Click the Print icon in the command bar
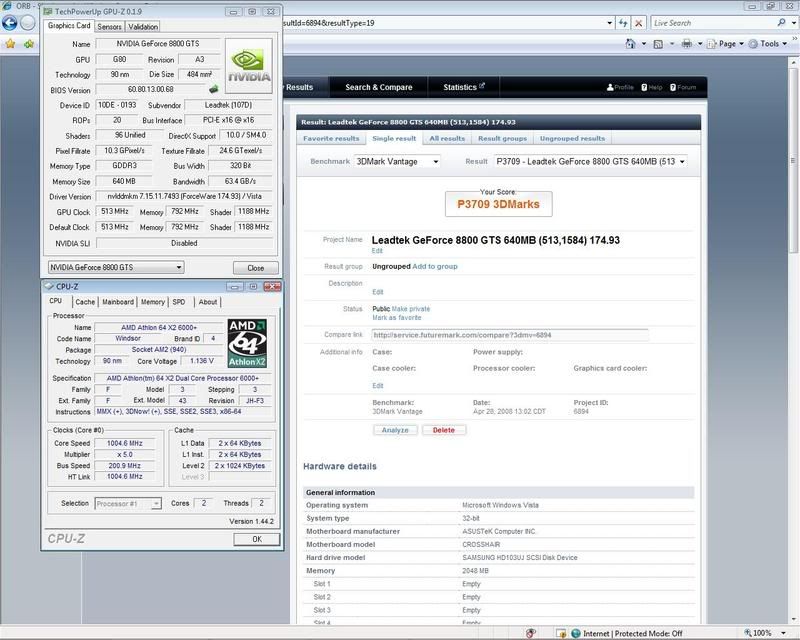 687,44
